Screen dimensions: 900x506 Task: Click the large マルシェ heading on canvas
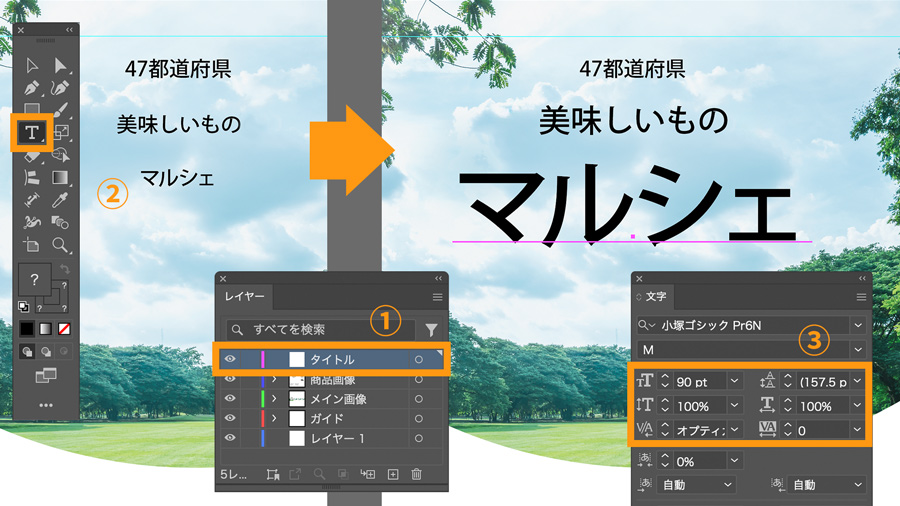point(628,204)
